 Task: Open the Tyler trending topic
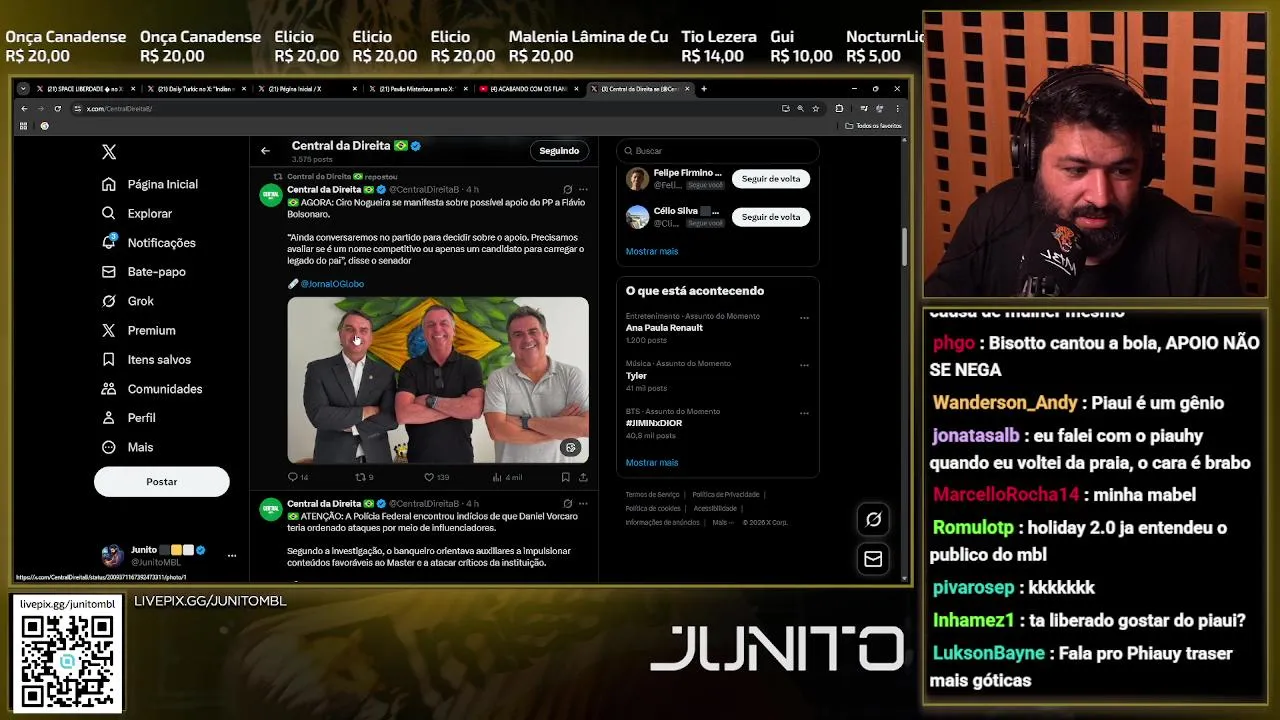tap(636, 376)
